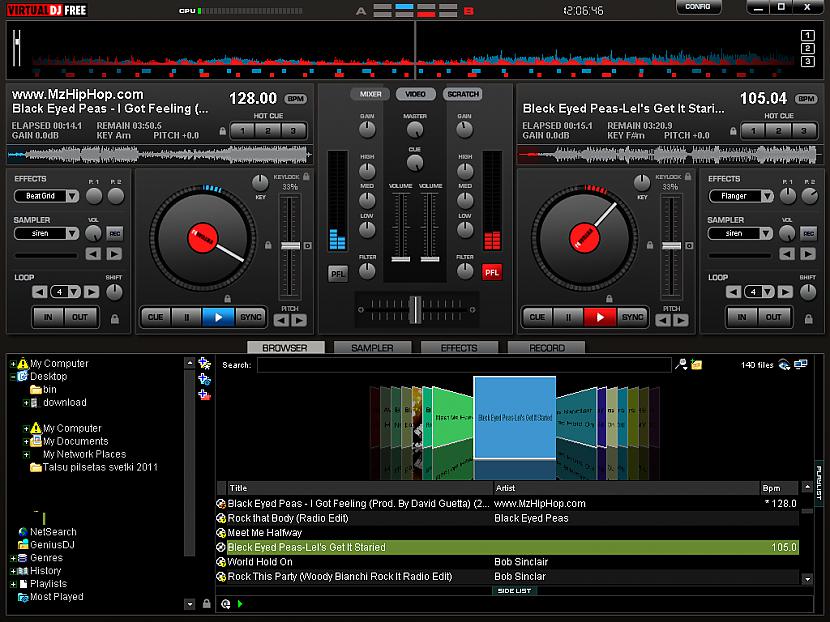Click add favorite folder yellow-star icon

(x=204, y=363)
